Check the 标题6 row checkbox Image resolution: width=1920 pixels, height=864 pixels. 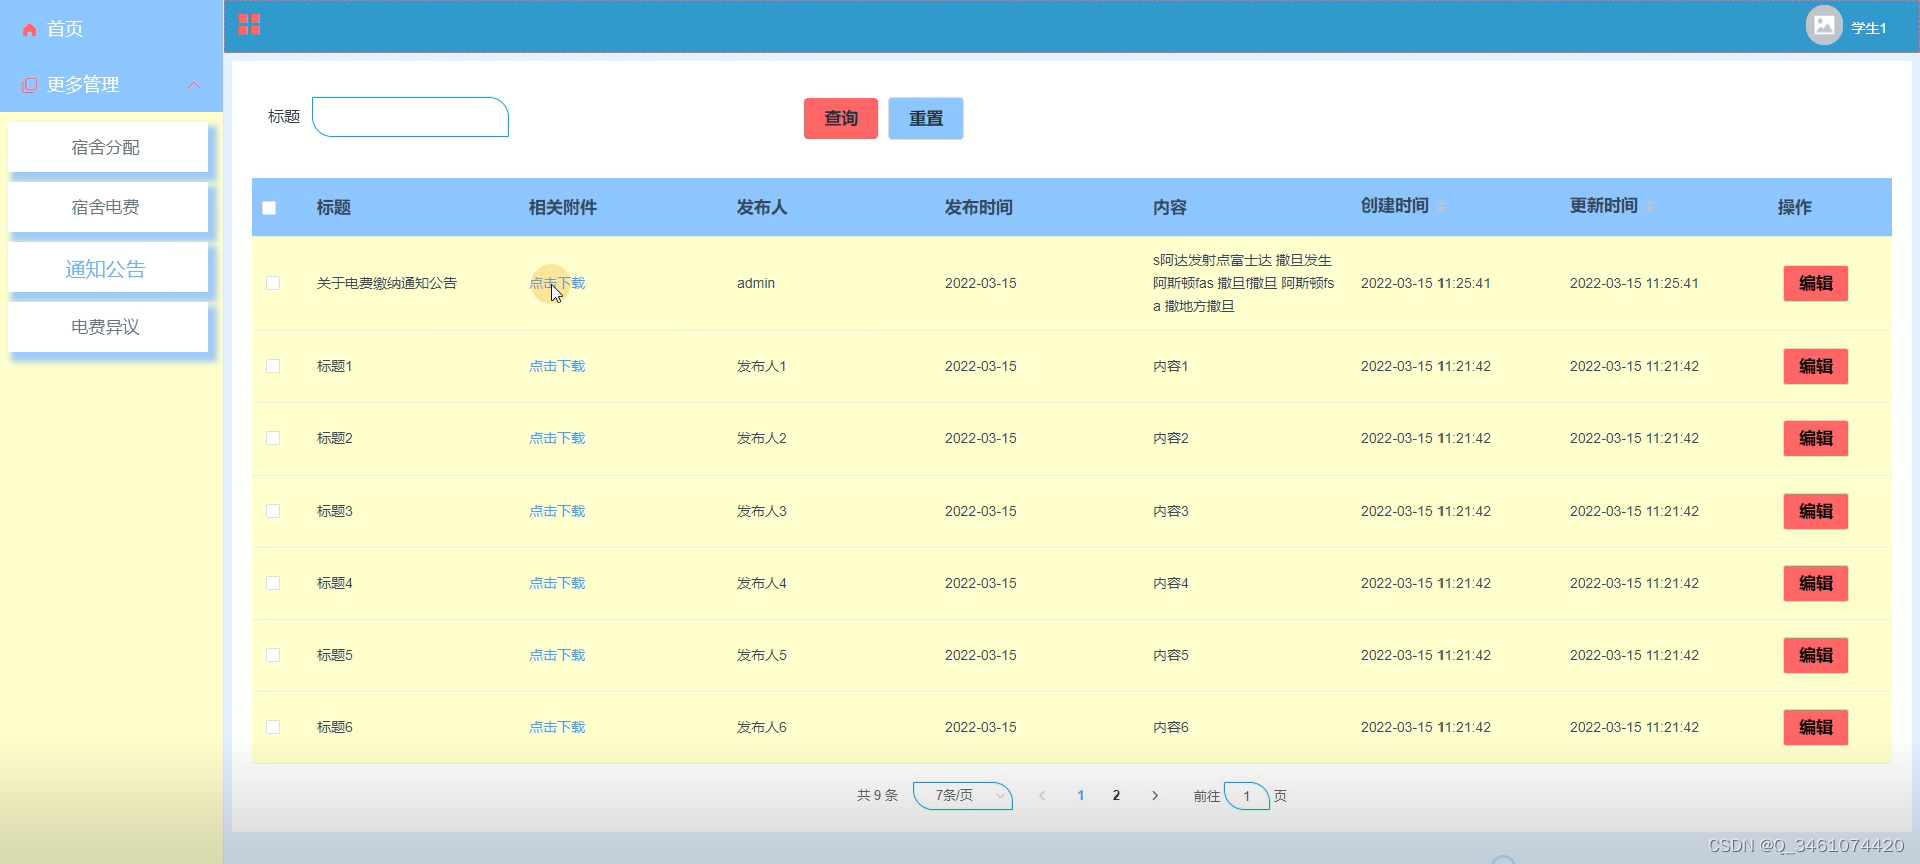coord(273,727)
